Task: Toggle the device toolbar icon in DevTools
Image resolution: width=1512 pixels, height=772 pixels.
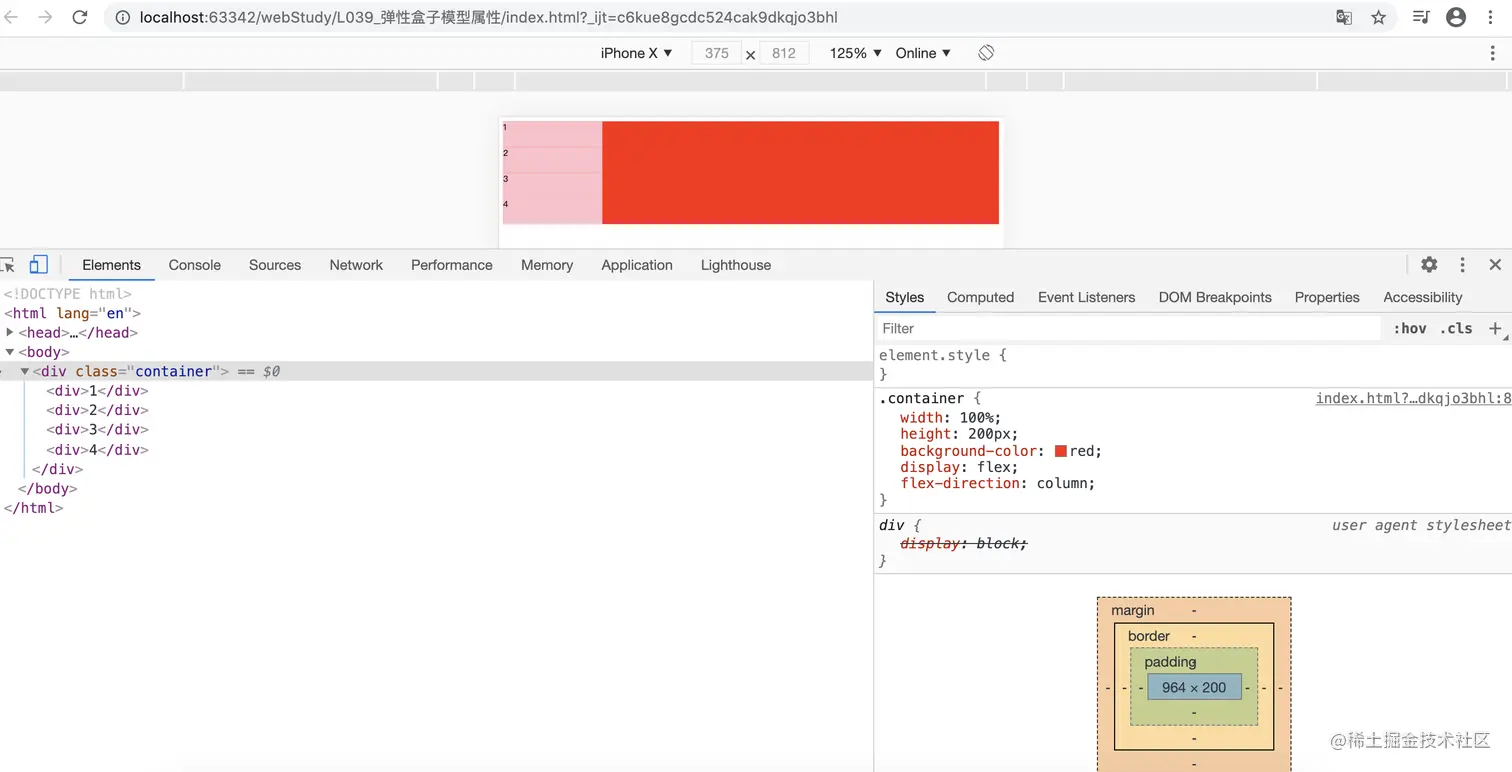Action: pyautogui.click(x=38, y=265)
